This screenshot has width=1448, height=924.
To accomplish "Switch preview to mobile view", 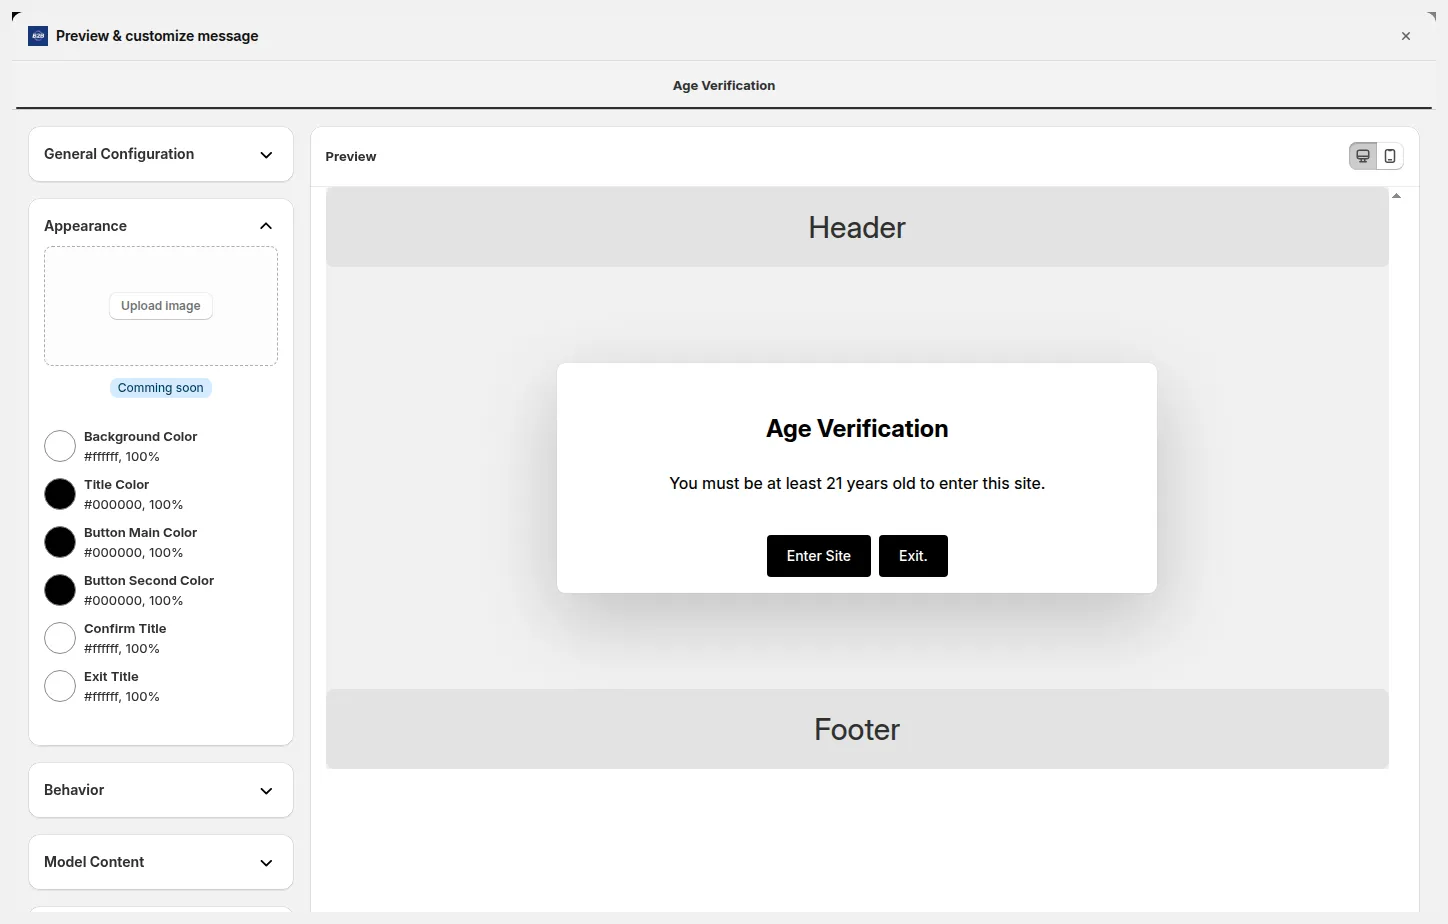I will (1390, 156).
